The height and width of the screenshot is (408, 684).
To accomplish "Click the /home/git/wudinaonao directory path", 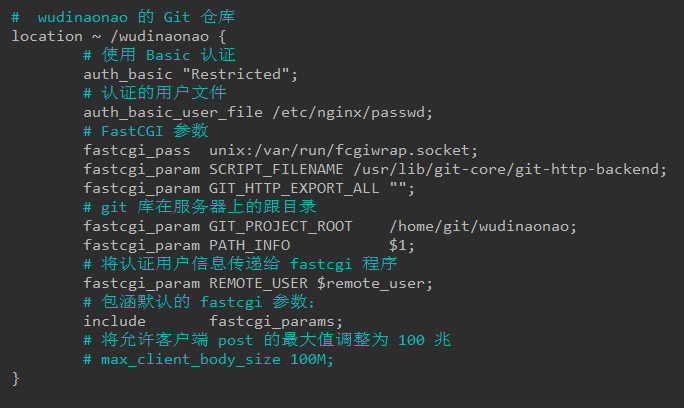I will point(484,226).
